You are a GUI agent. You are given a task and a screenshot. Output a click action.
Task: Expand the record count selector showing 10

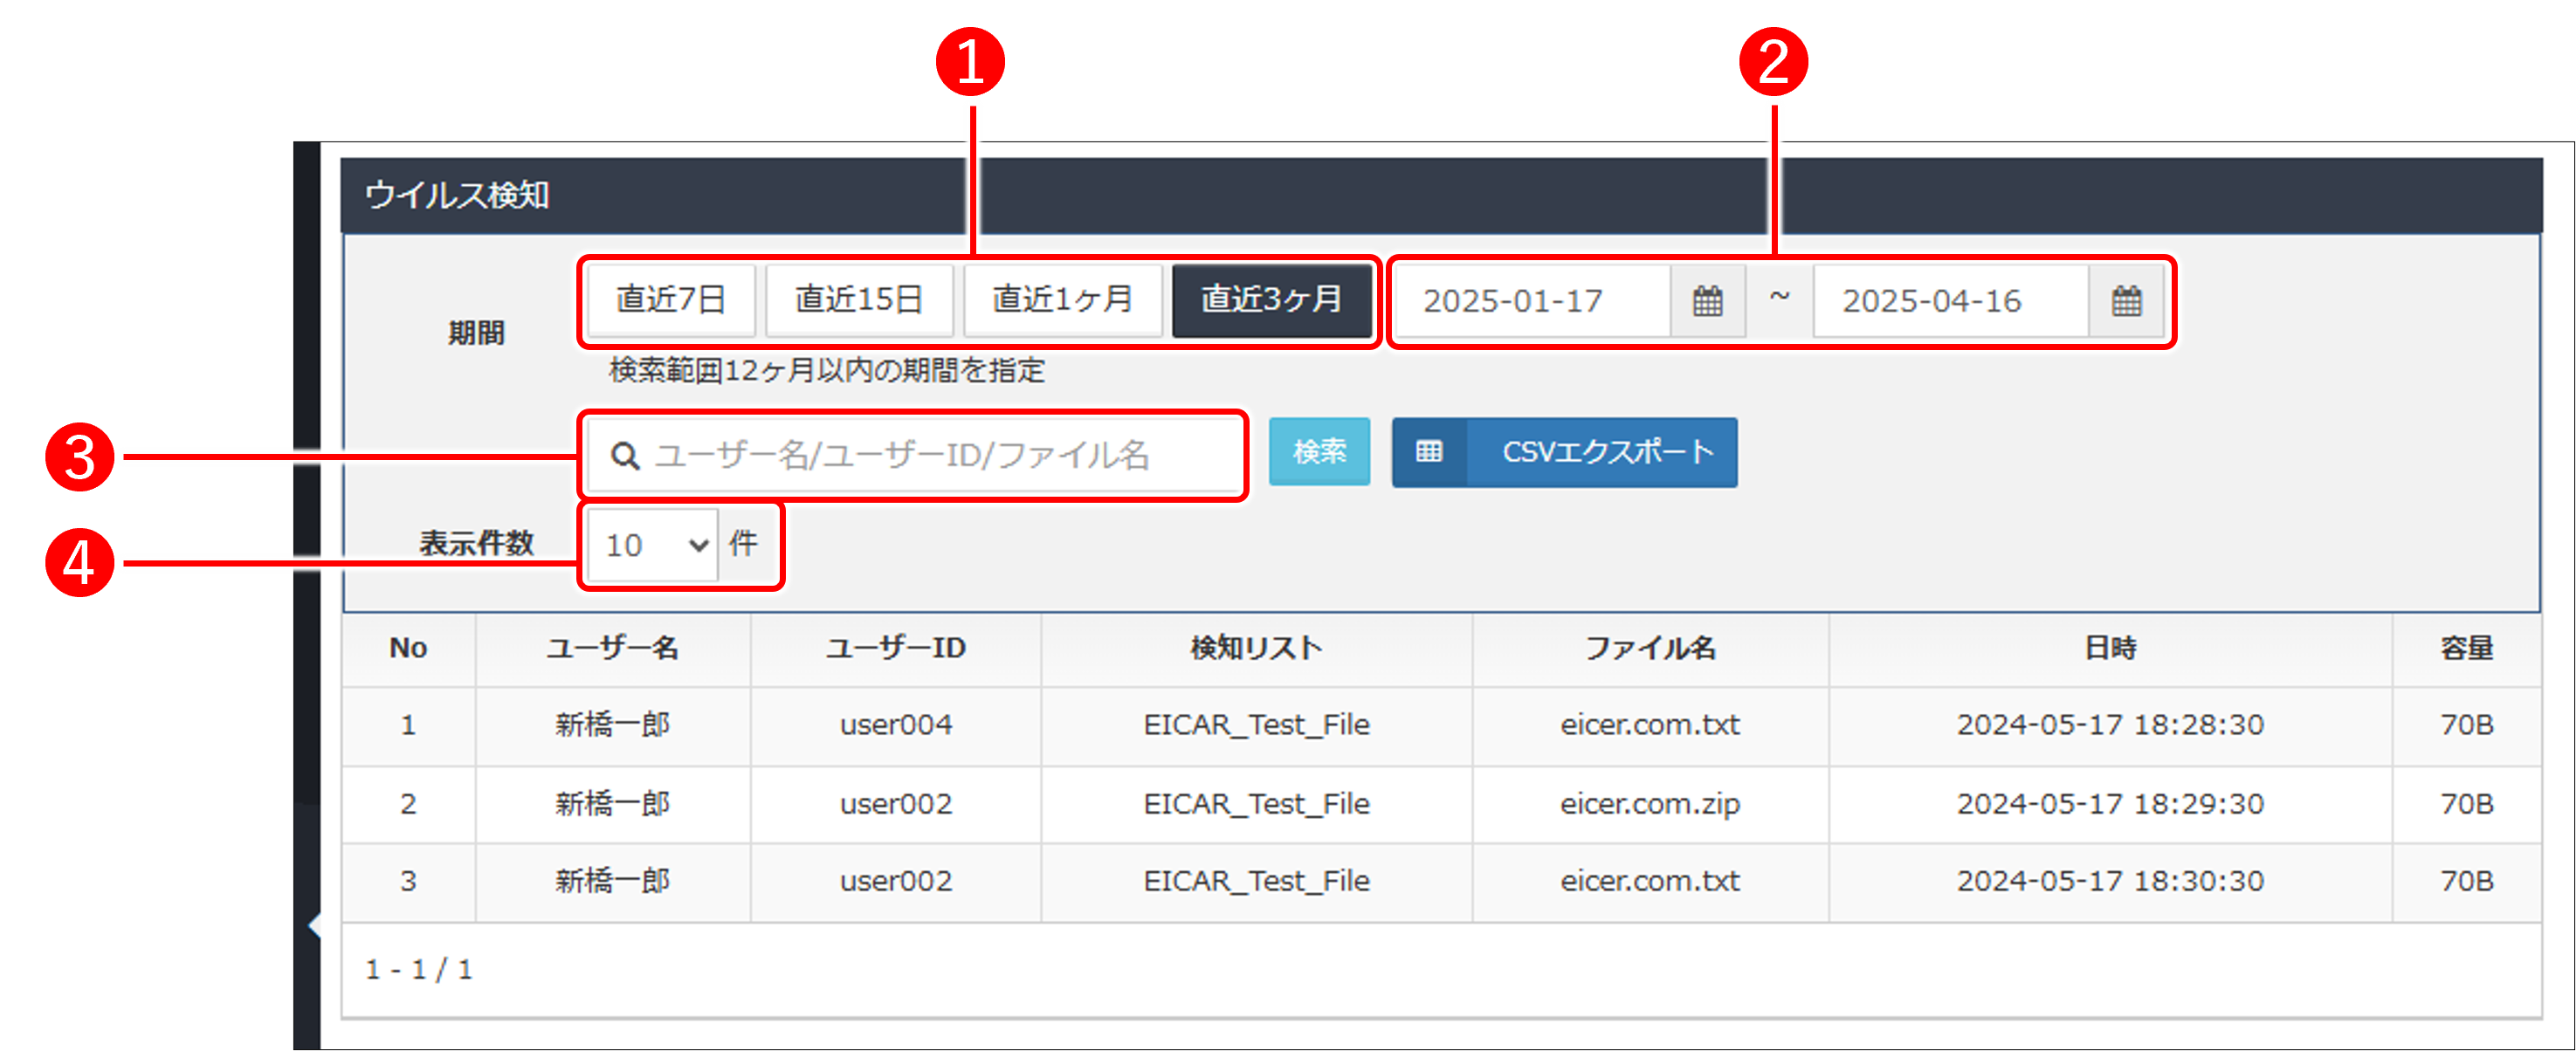click(651, 545)
